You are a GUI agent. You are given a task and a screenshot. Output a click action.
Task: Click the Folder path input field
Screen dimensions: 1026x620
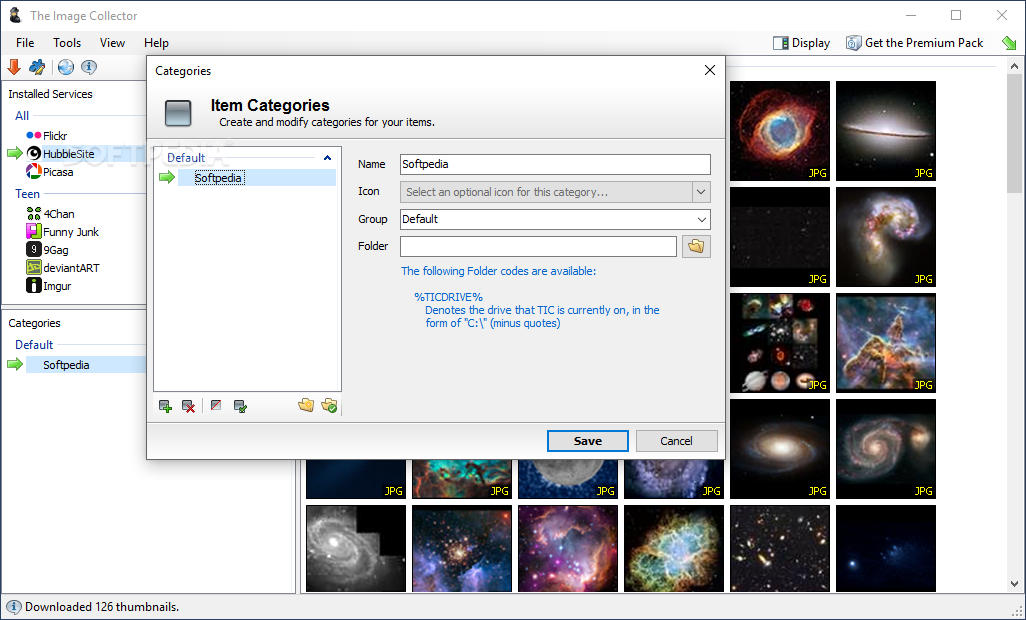pyautogui.click(x=538, y=247)
